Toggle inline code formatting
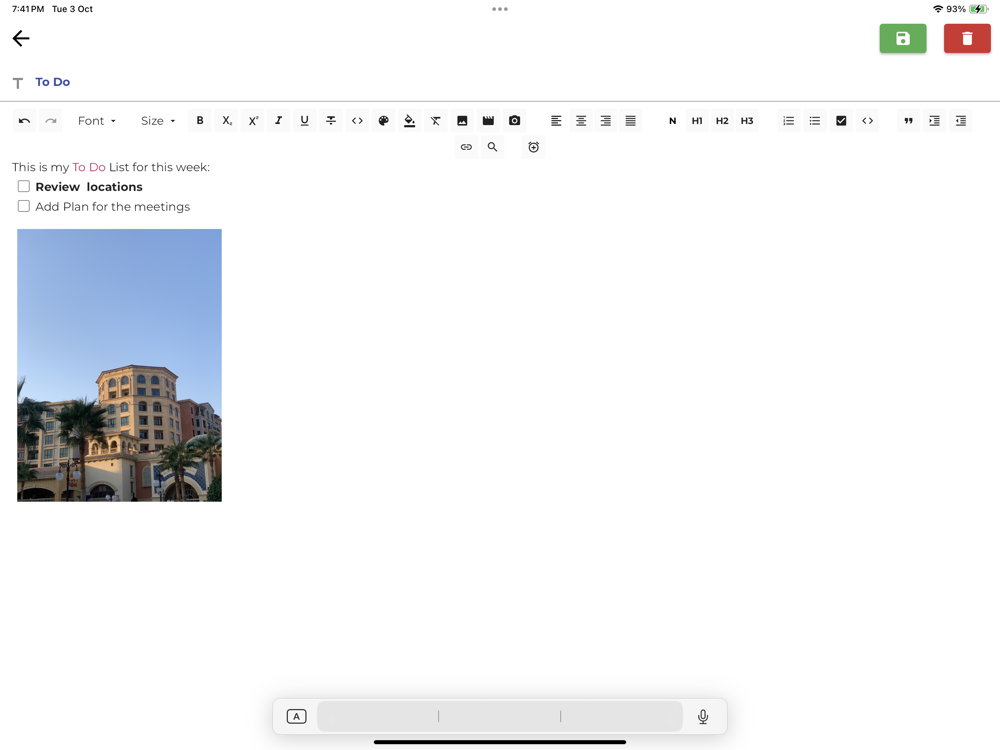The image size is (1000, 750). click(357, 121)
